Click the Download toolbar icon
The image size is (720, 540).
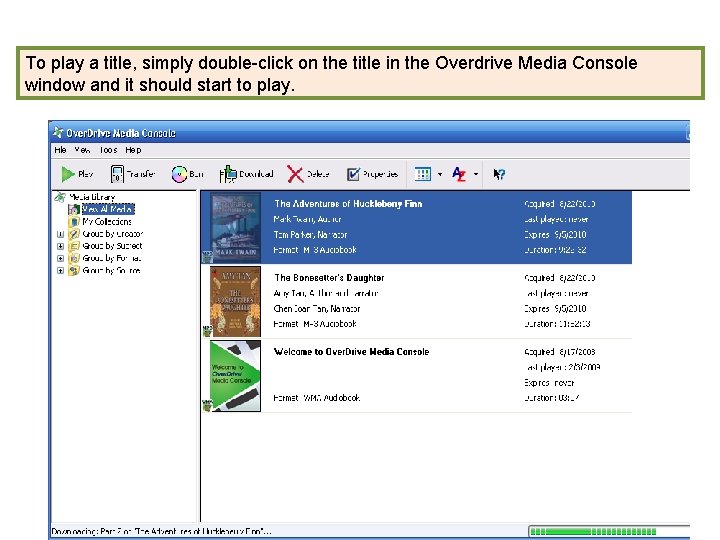(228, 174)
